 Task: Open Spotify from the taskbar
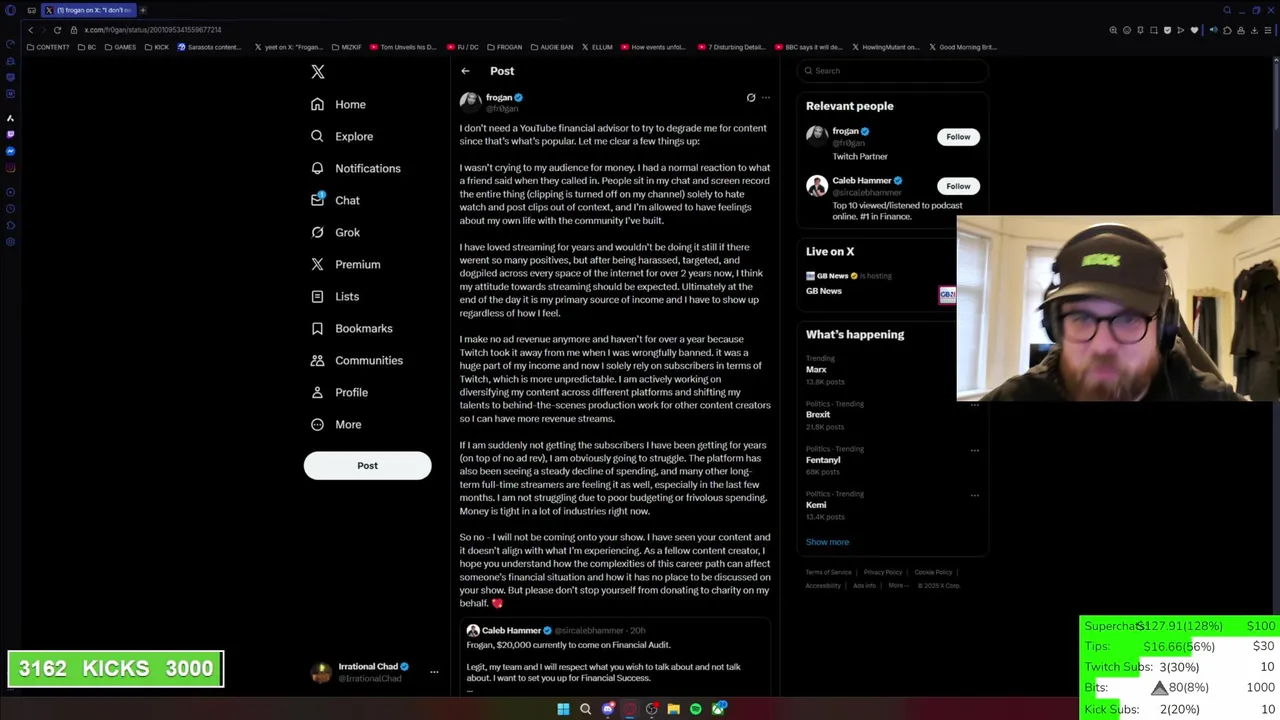tap(695, 709)
